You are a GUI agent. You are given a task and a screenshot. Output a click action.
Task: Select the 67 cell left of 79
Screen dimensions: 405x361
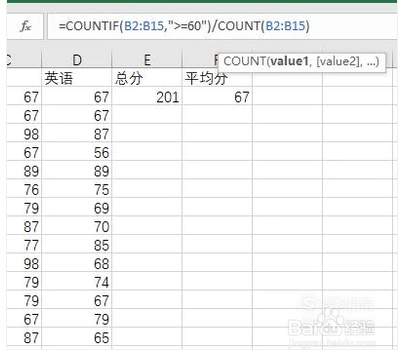coord(24,319)
